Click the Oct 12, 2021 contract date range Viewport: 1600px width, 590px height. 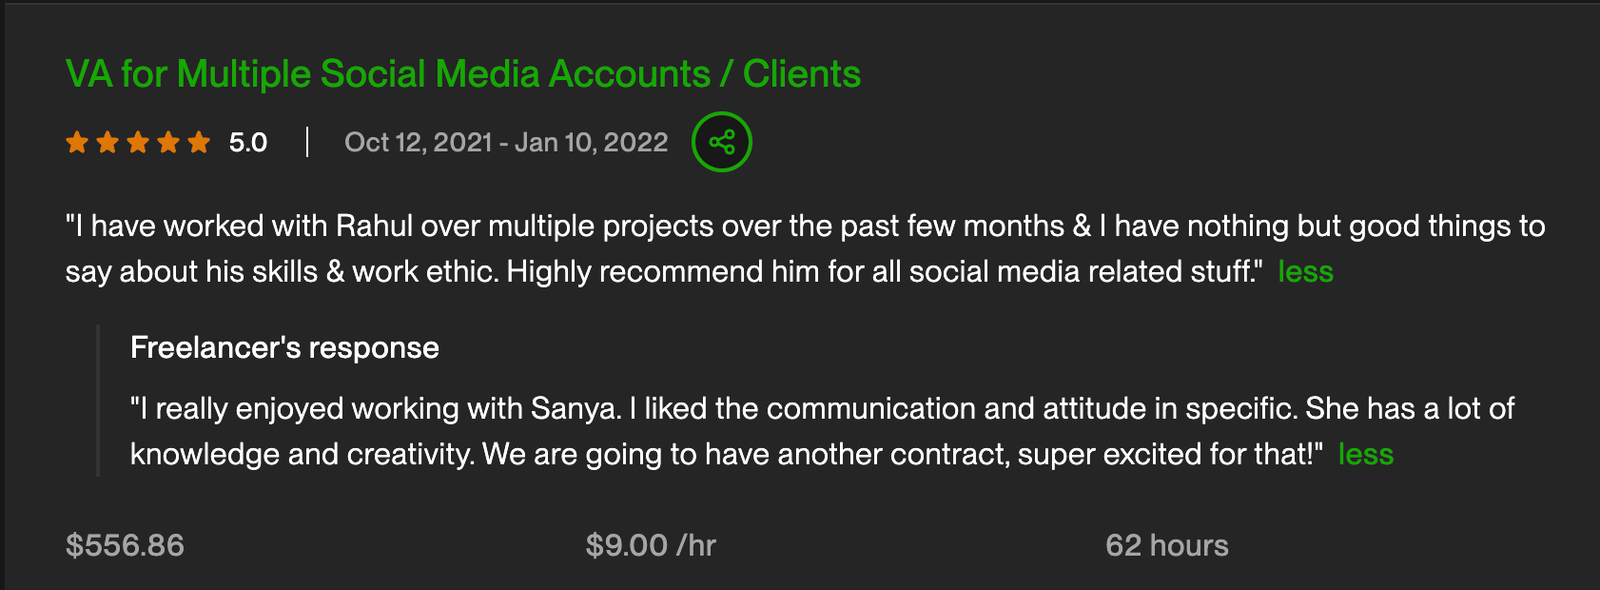(506, 142)
